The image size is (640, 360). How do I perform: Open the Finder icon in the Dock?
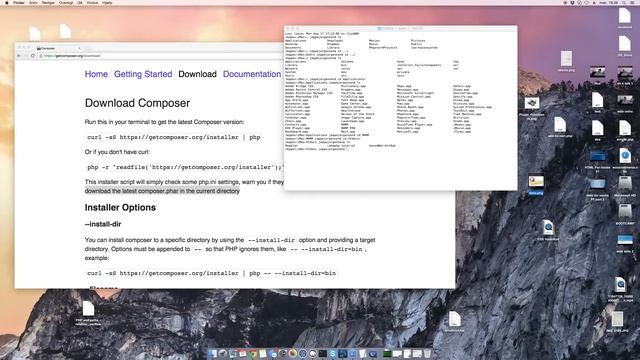[212, 353]
